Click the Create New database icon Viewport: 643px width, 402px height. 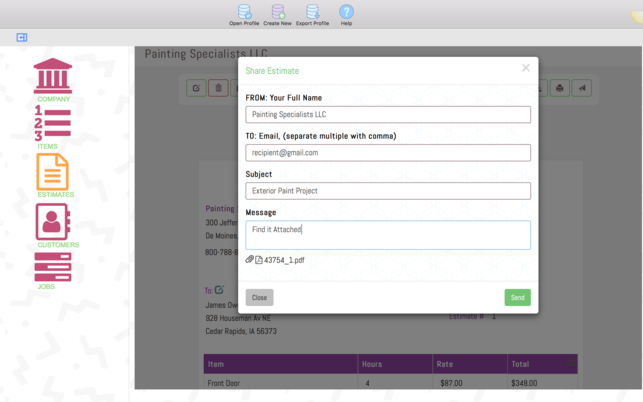pos(278,12)
